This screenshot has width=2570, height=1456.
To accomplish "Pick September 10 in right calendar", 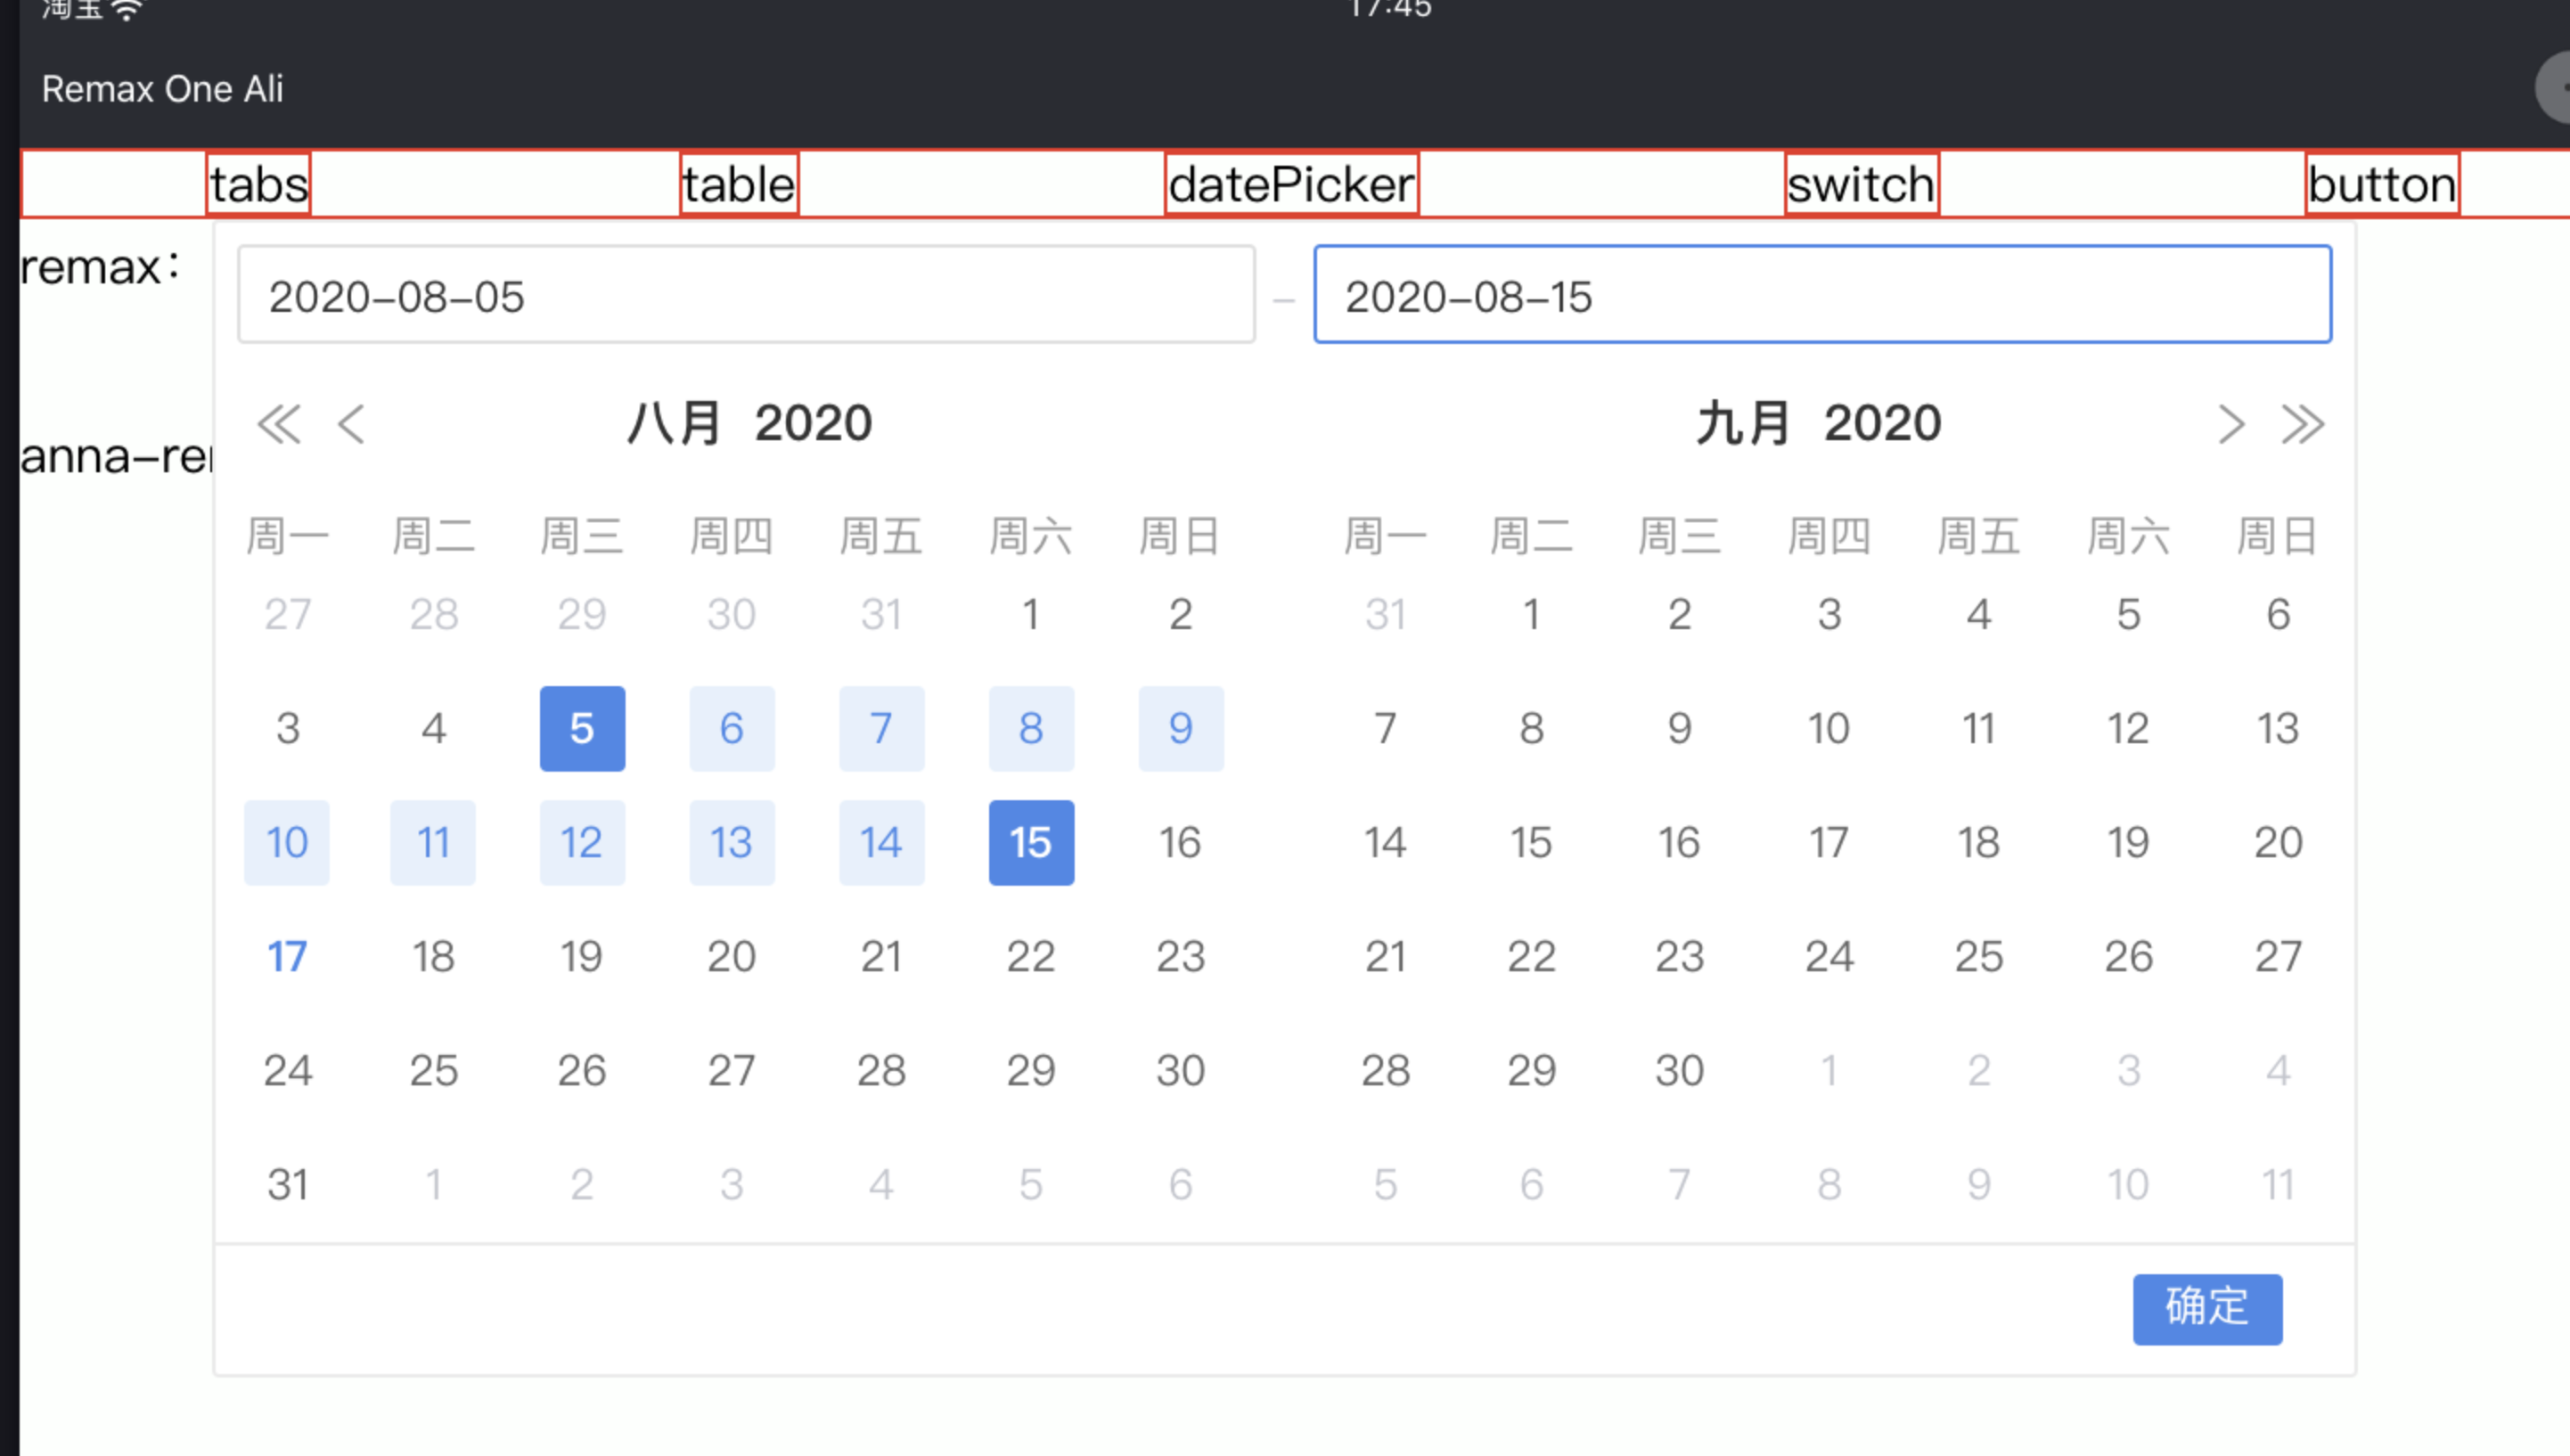I will coord(1829,729).
